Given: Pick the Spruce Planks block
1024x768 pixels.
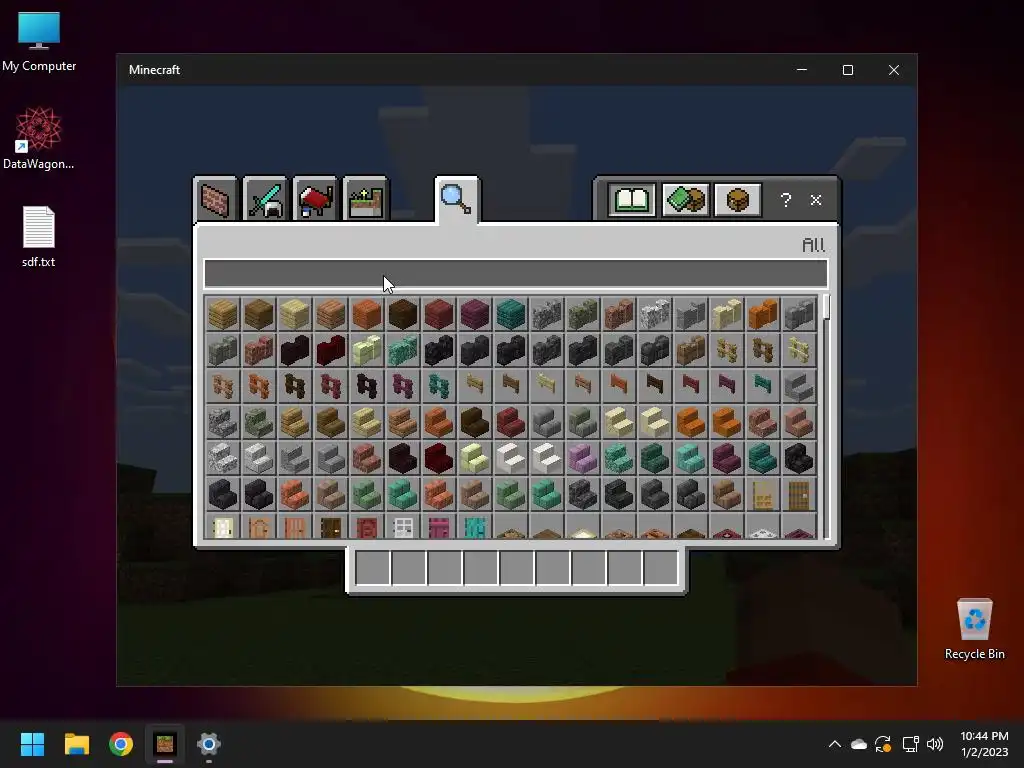Looking at the screenshot, I should coord(259,314).
